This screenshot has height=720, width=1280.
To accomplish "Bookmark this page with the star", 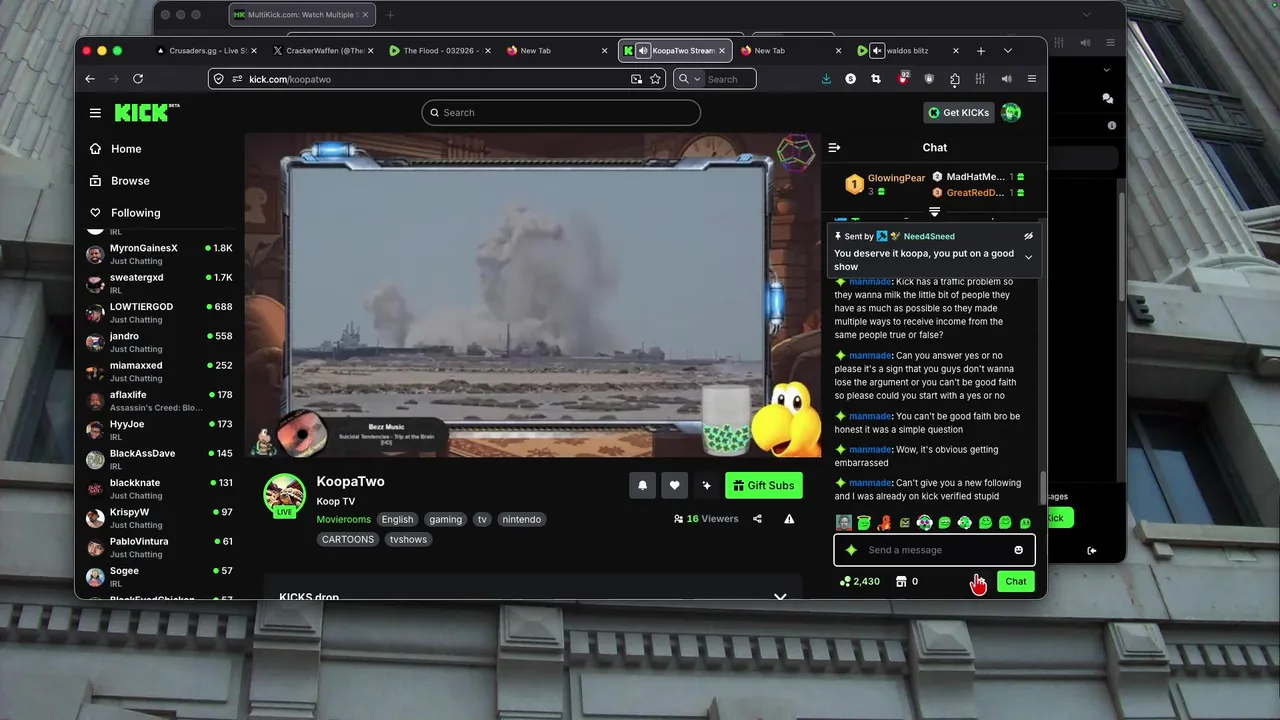I will point(656,79).
